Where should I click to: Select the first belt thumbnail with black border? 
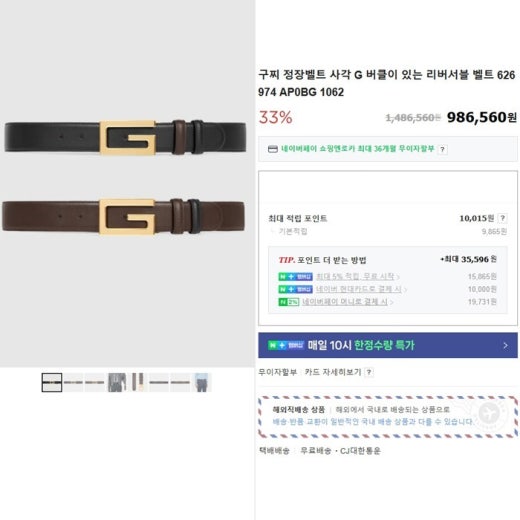[x=52, y=382]
